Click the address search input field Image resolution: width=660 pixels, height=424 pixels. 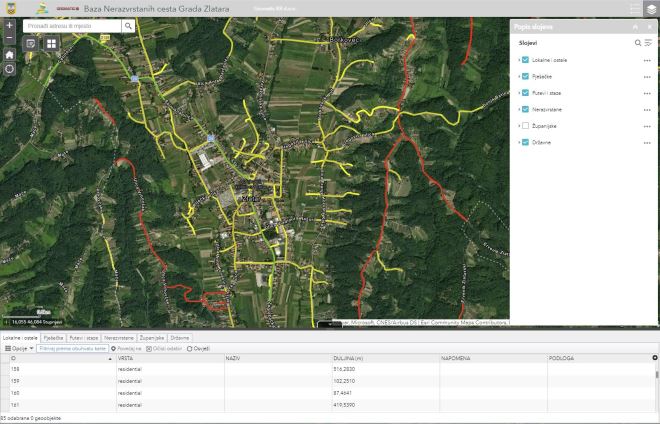(72, 26)
